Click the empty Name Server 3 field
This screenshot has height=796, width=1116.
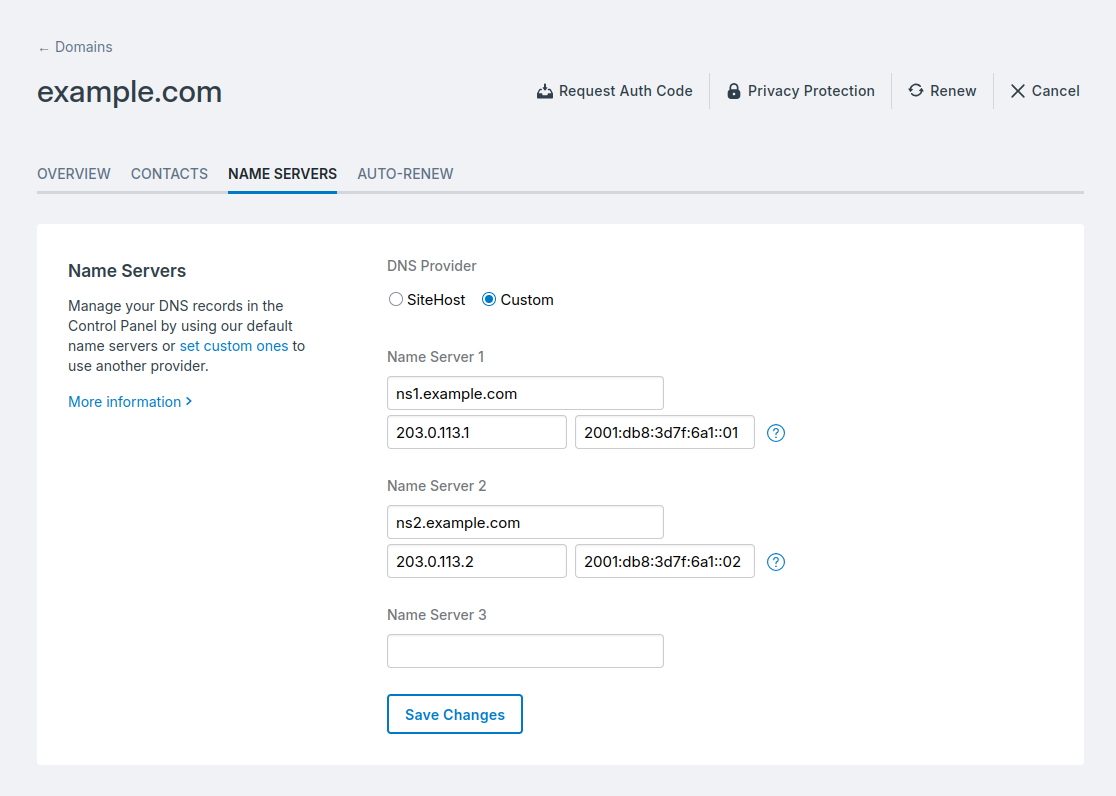click(525, 650)
